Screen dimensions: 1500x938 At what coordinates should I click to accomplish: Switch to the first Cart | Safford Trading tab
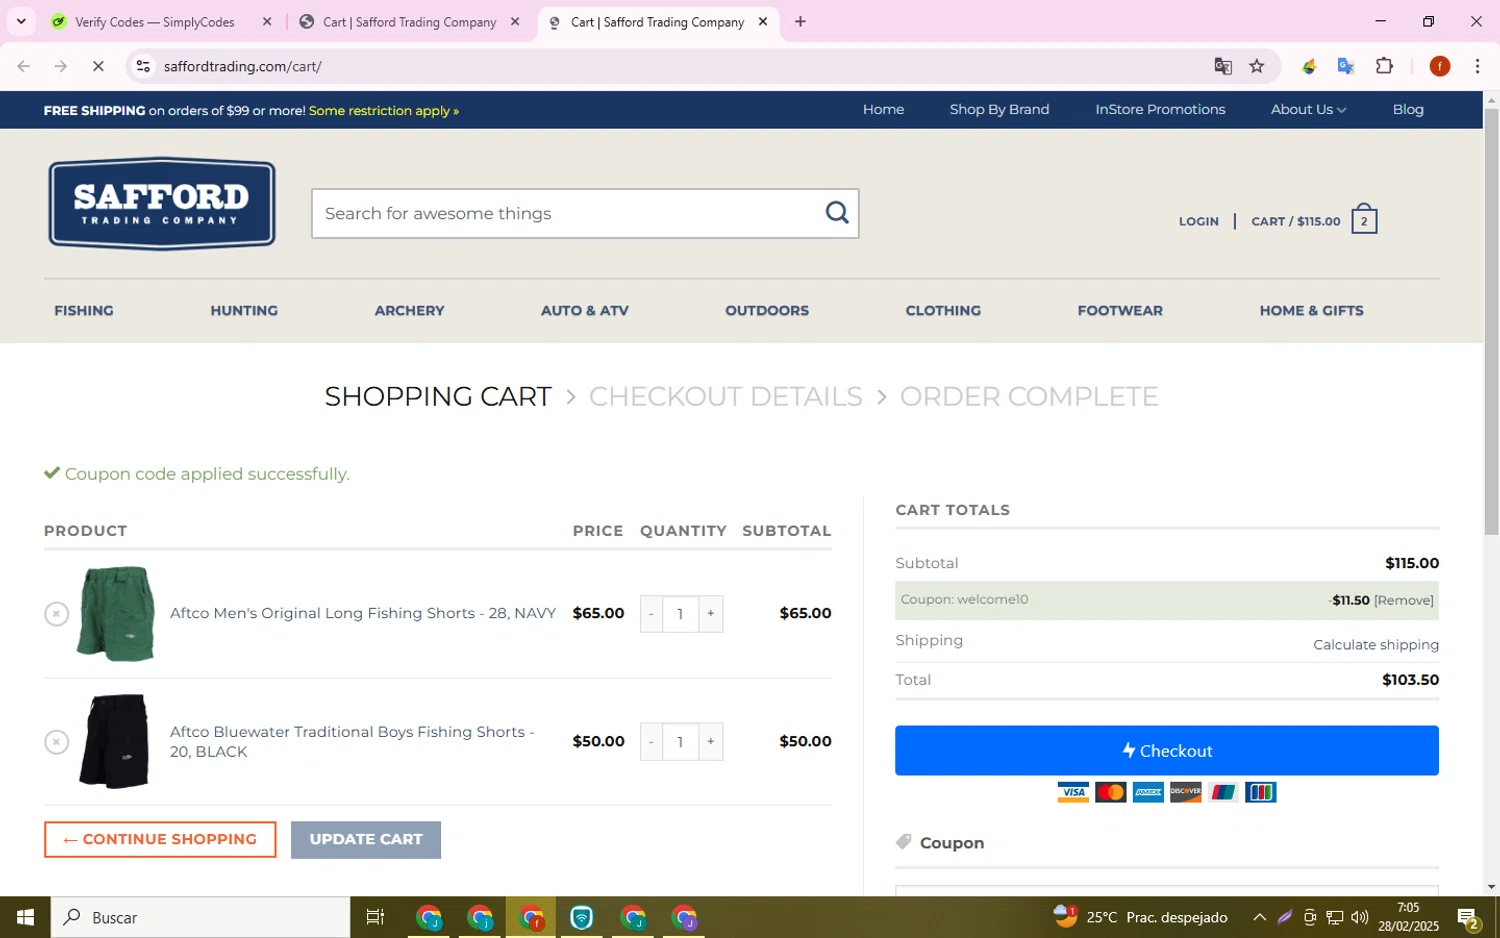pyautogui.click(x=409, y=21)
